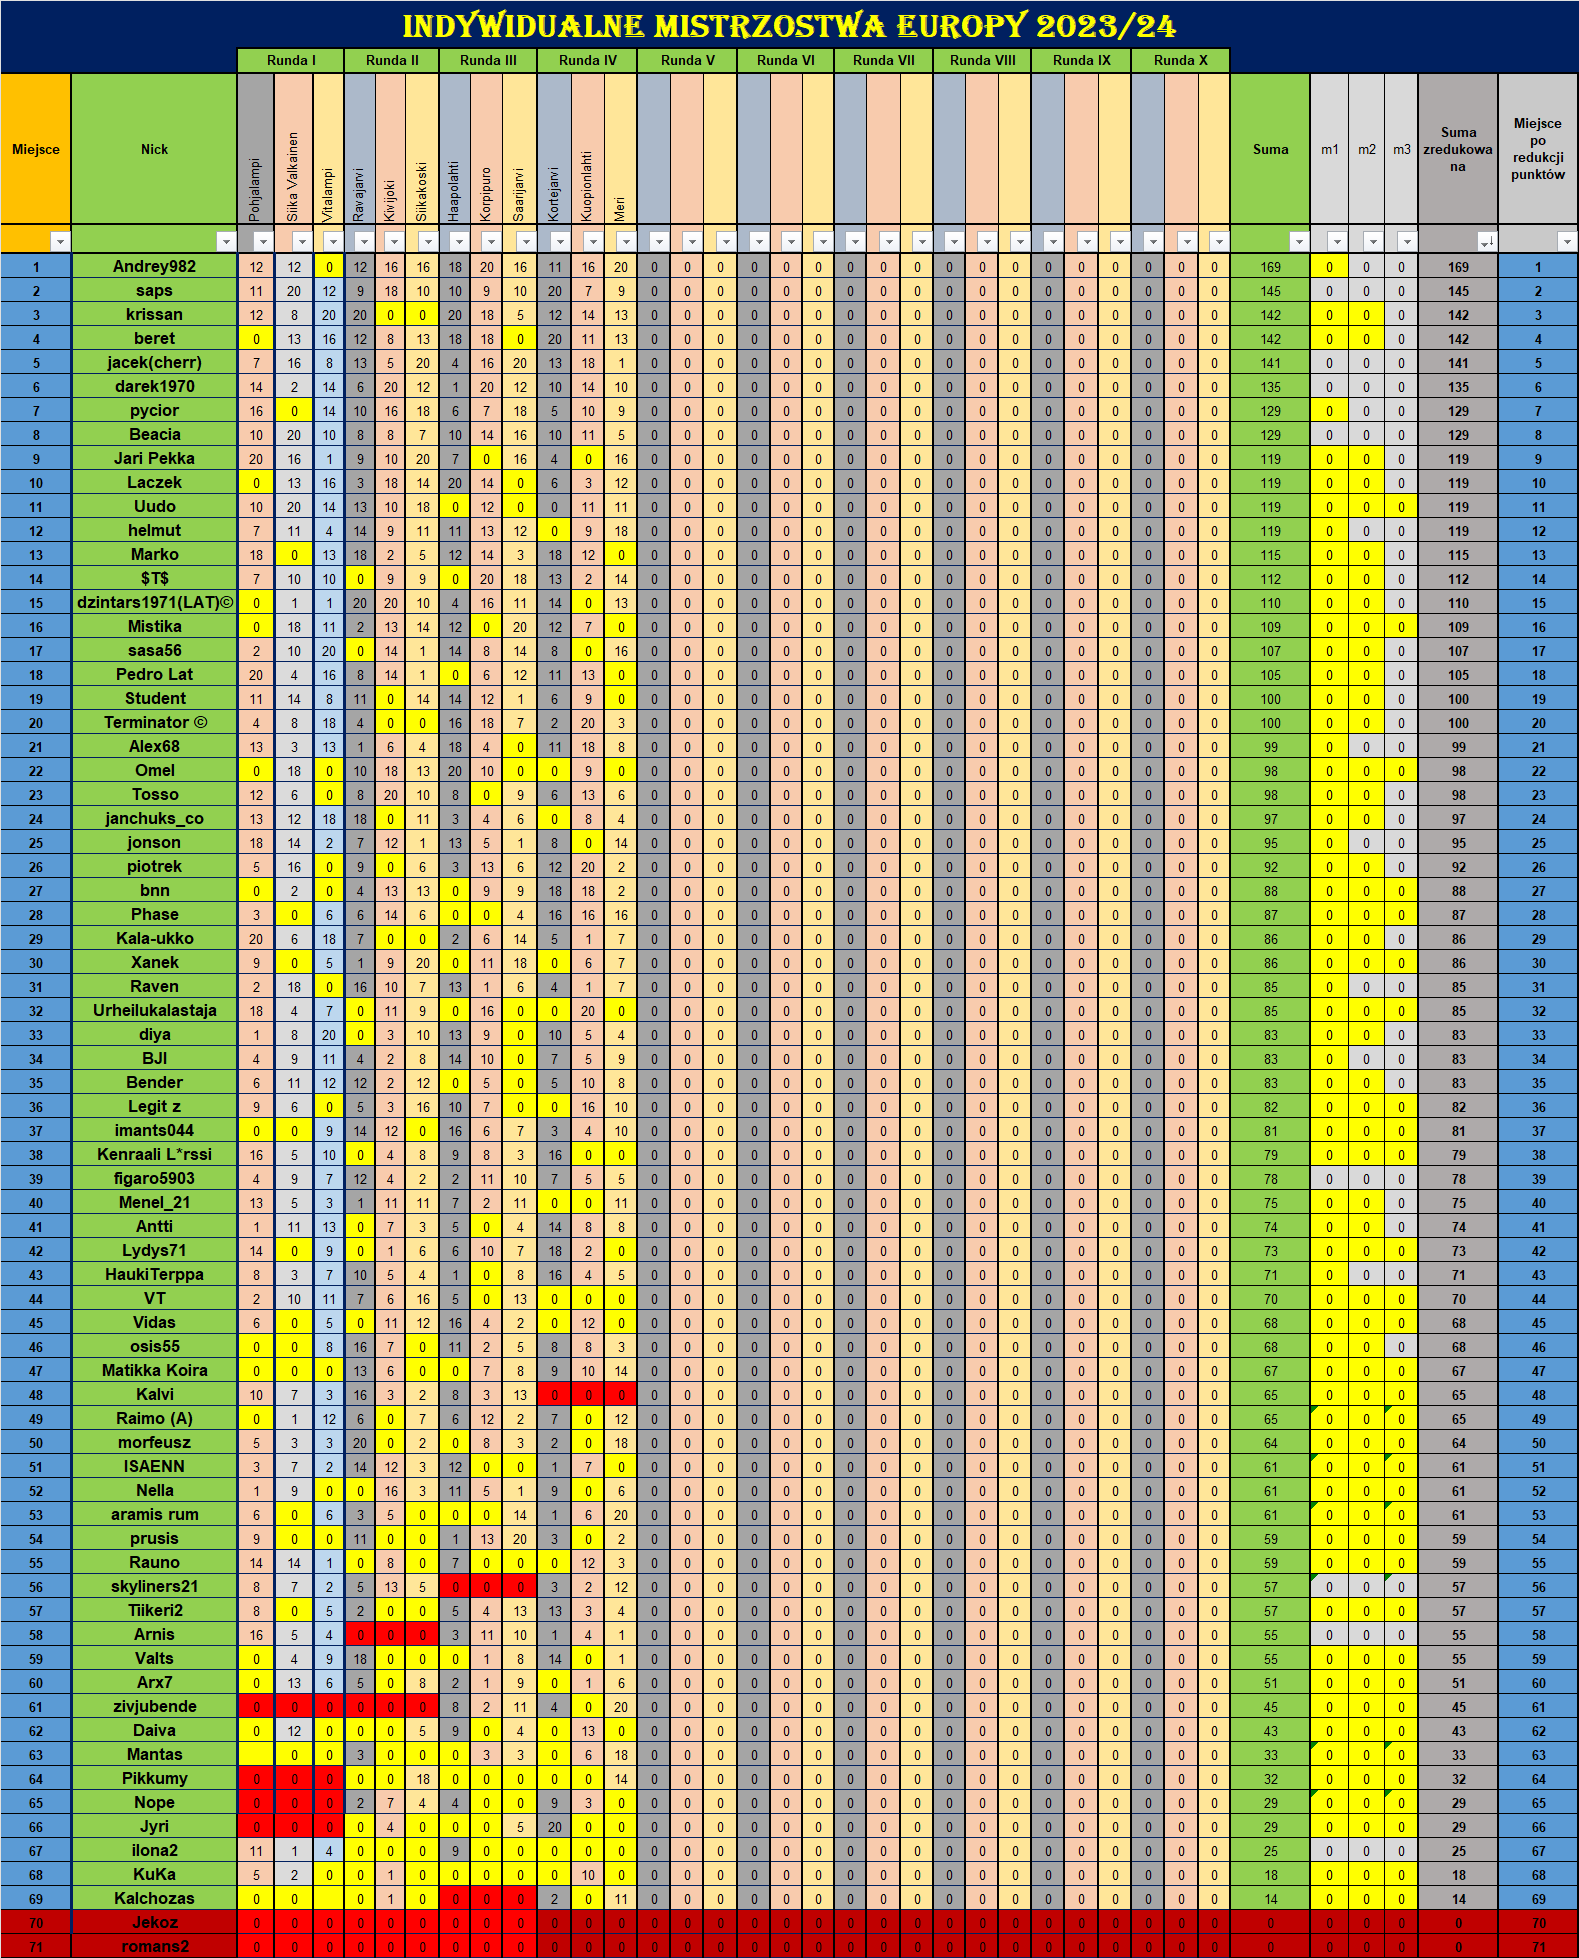
Task: Open Miejsce po redukcji punktów filter
Action: coord(1567,241)
